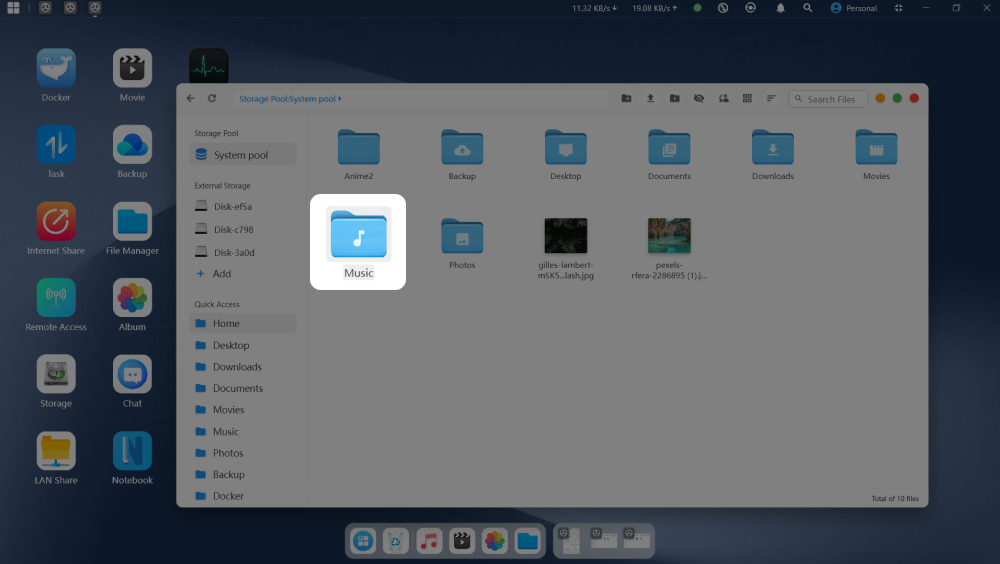Open the Music folder
The width and height of the screenshot is (1000, 564).
point(358,236)
